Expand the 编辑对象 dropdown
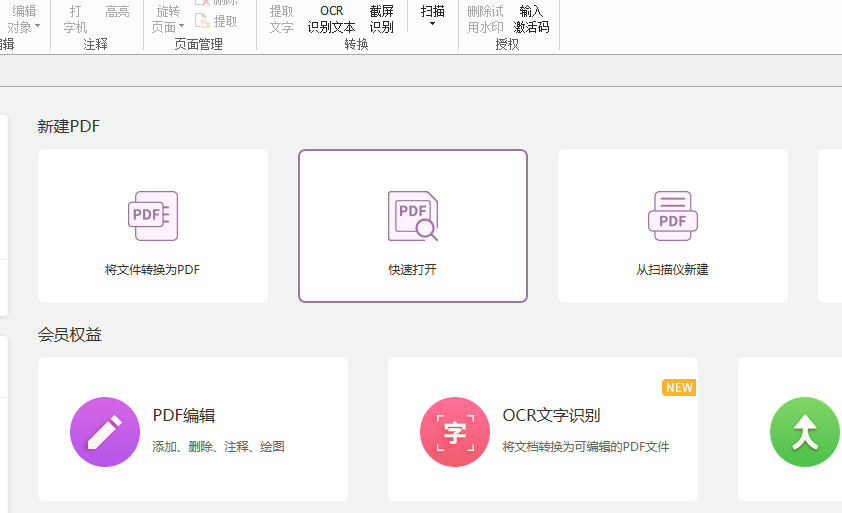Screen dimensions: 842x513 (37, 28)
